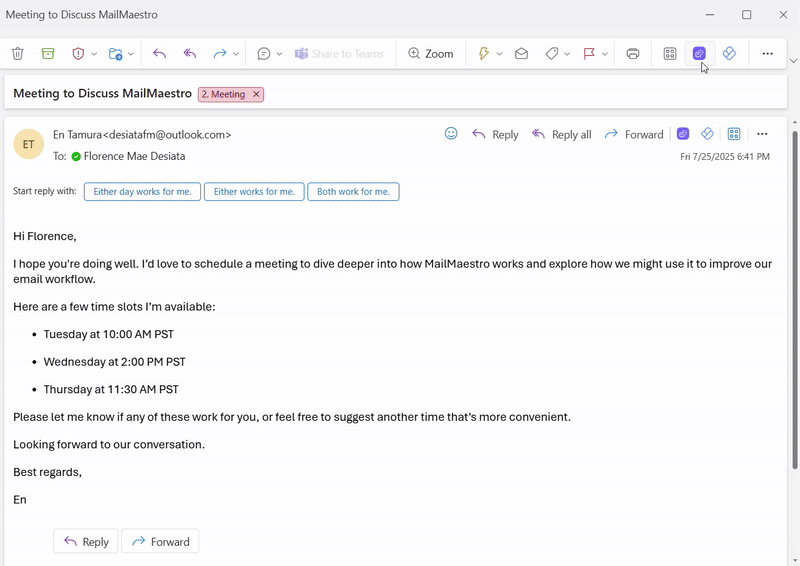Click Share to Teams

point(339,54)
